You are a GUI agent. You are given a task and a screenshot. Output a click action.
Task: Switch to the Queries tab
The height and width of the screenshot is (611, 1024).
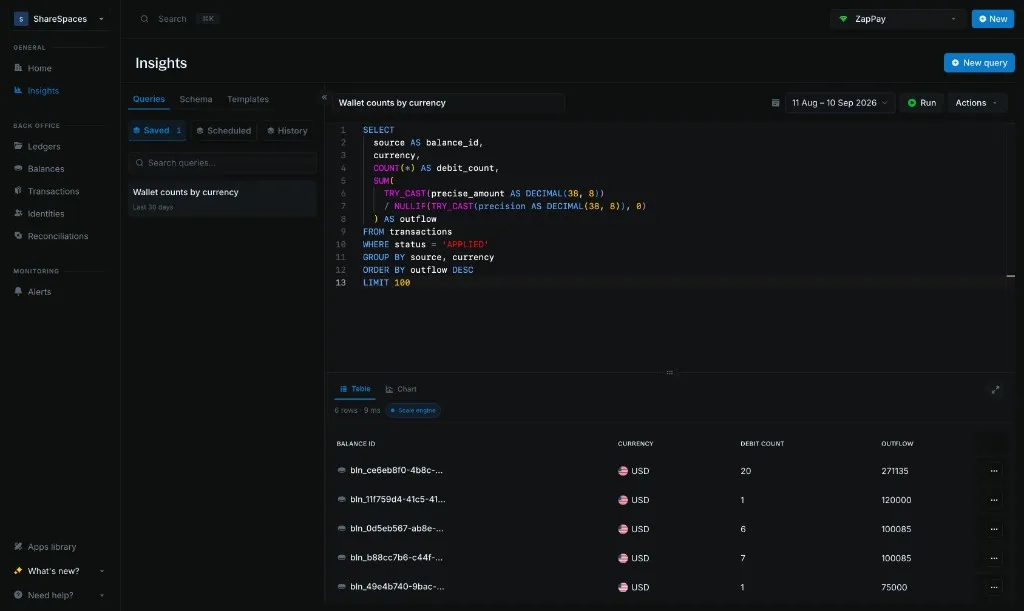149,99
